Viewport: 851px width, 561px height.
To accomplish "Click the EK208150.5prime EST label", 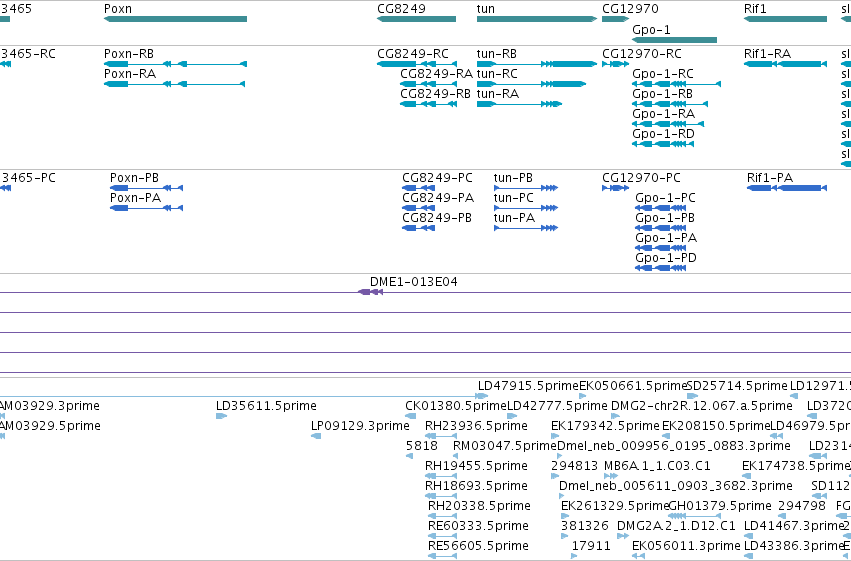I will tap(716, 426).
